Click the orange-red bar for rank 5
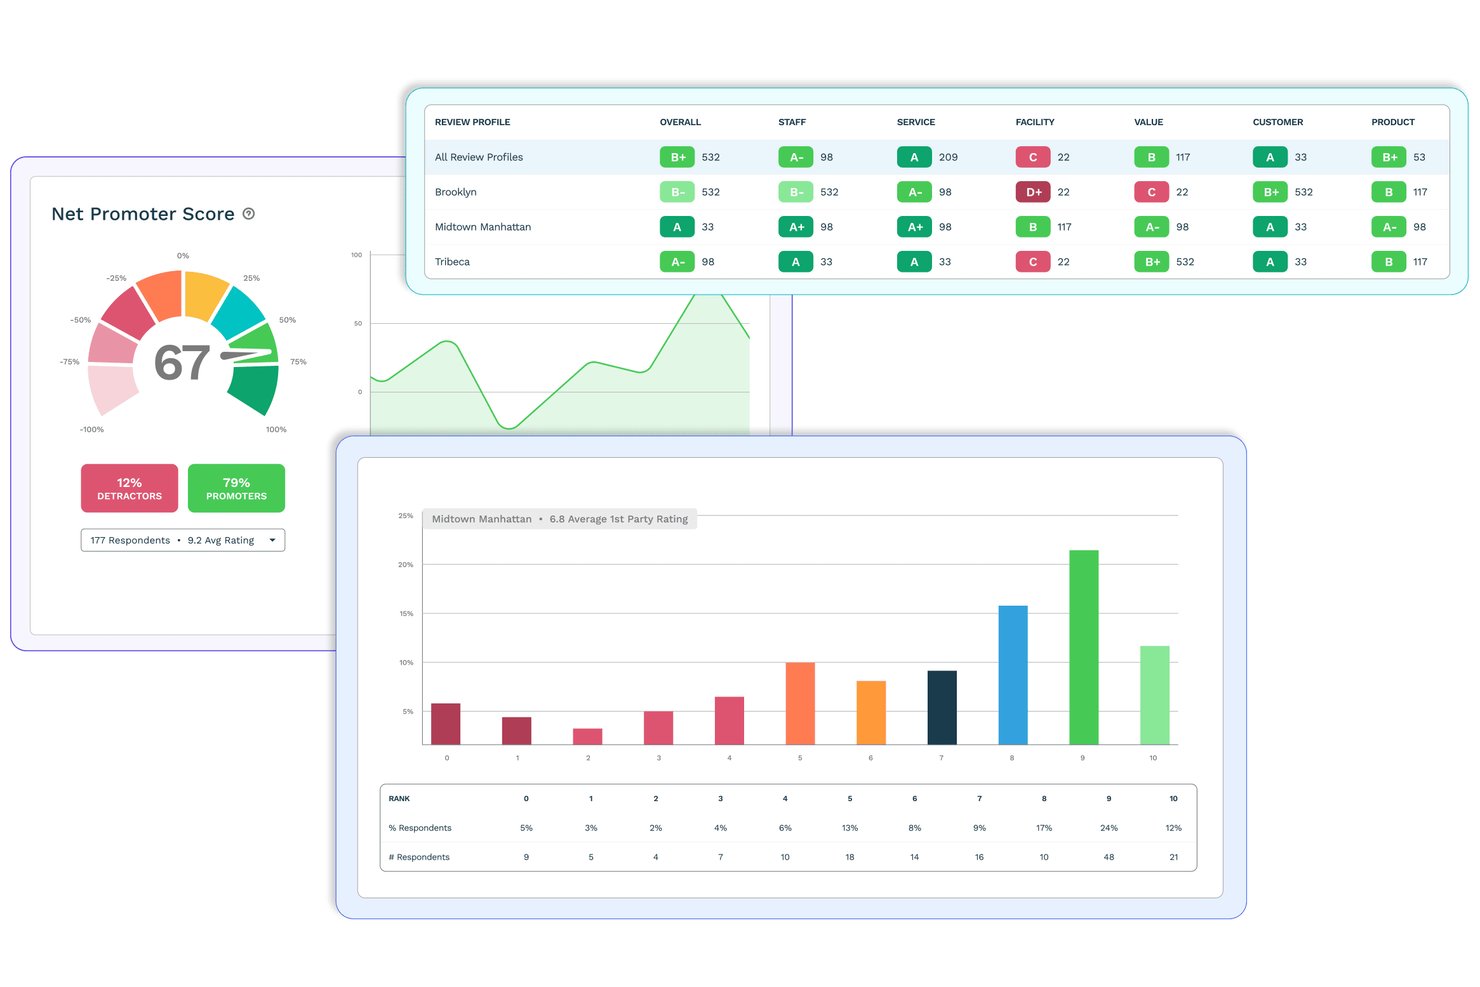This screenshot has width=1480, height=987. (x=800, y=704)
